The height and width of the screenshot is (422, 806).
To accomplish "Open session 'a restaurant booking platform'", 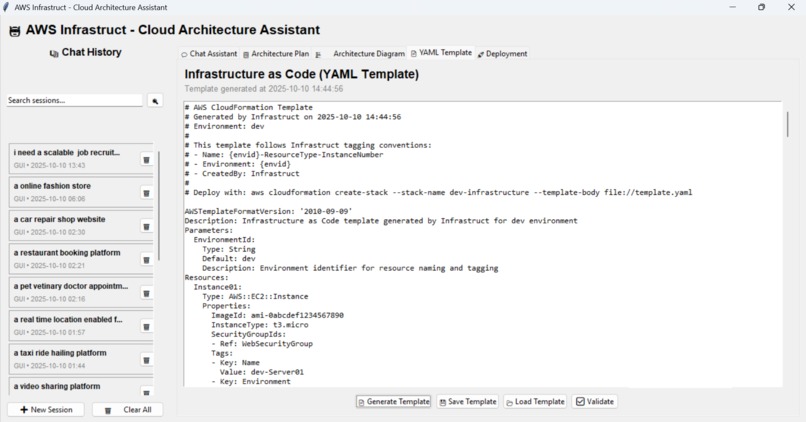I will tap(75, 259).
